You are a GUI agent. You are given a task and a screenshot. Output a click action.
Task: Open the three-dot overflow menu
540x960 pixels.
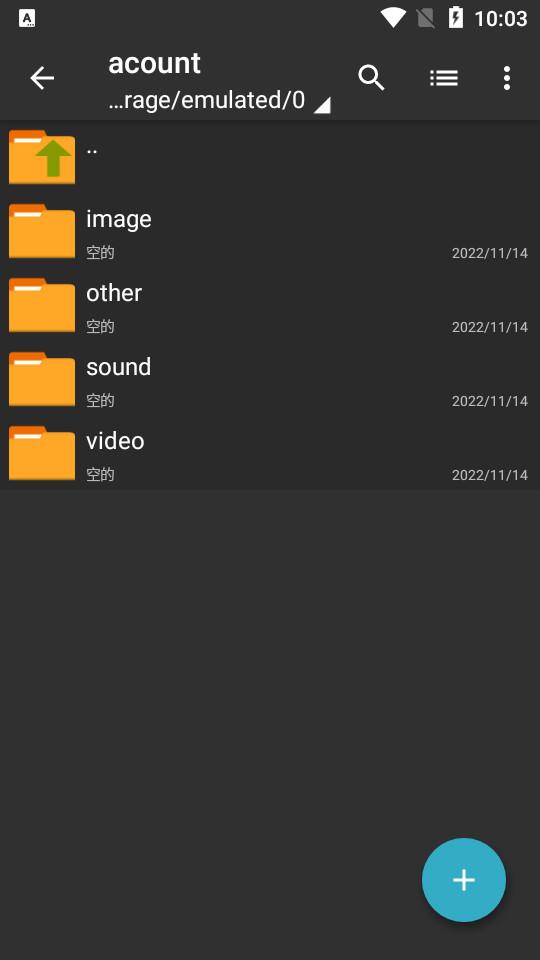pyautogui.click(x=507, y=78)
